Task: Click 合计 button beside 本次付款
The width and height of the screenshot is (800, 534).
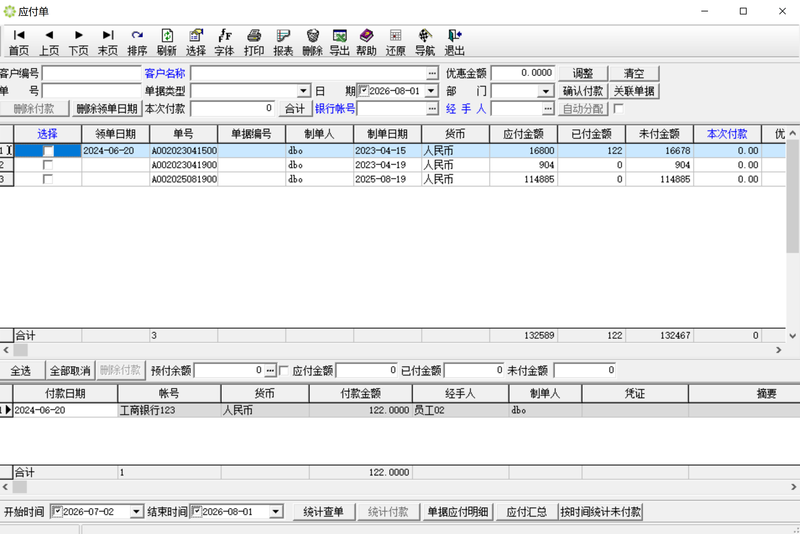Action: [x=294, y=109]
